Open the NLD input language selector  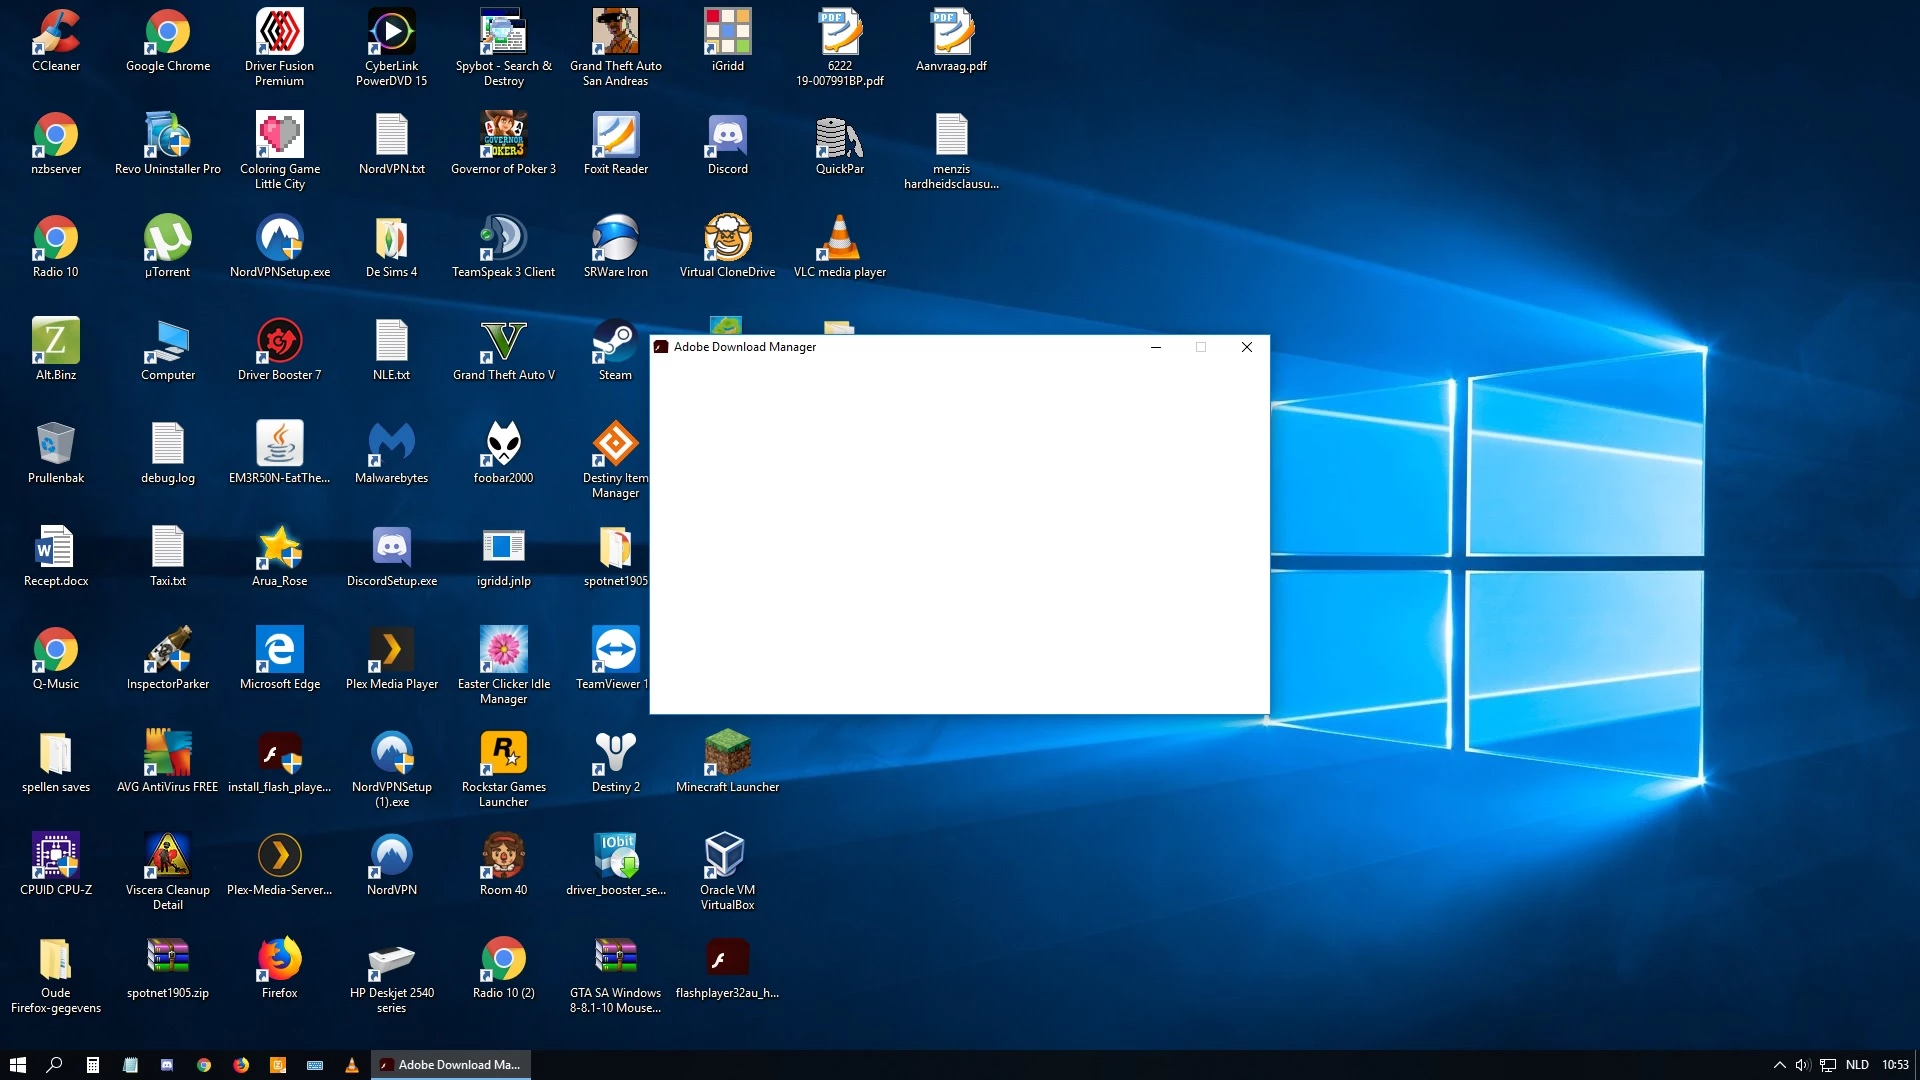(x=1857, y=1065)
